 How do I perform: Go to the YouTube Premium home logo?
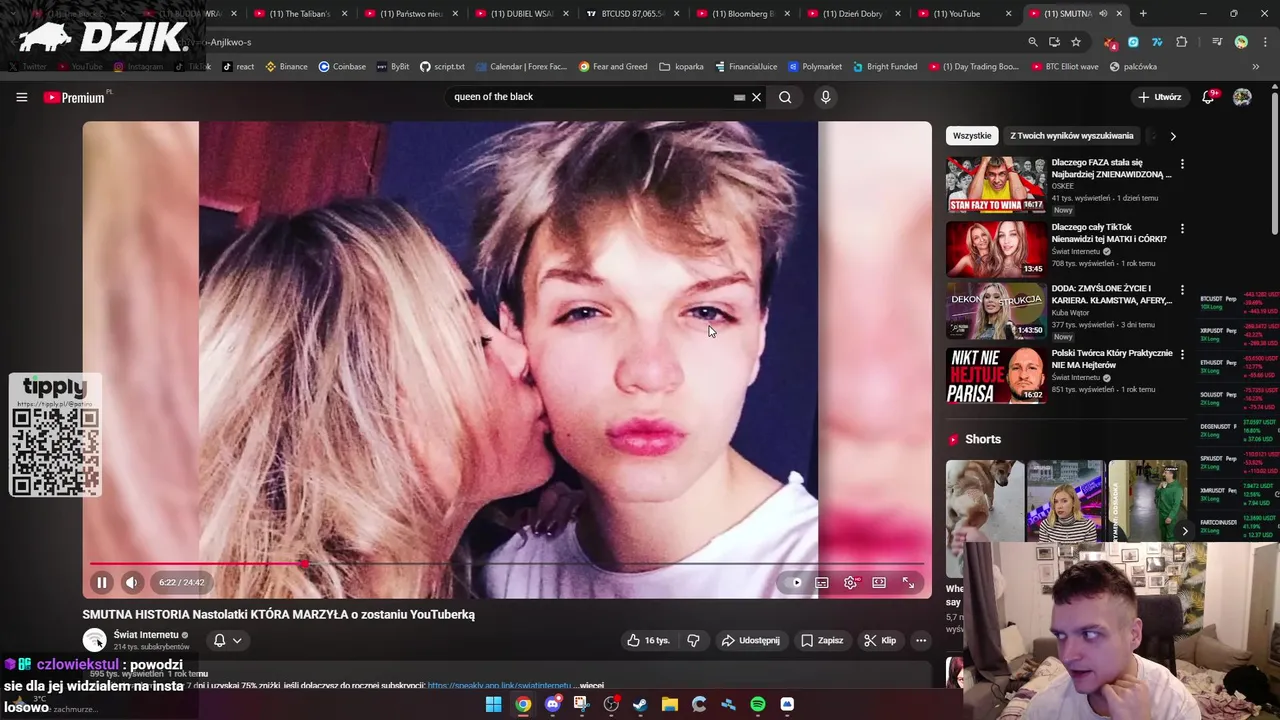click(x=74, y=97)
